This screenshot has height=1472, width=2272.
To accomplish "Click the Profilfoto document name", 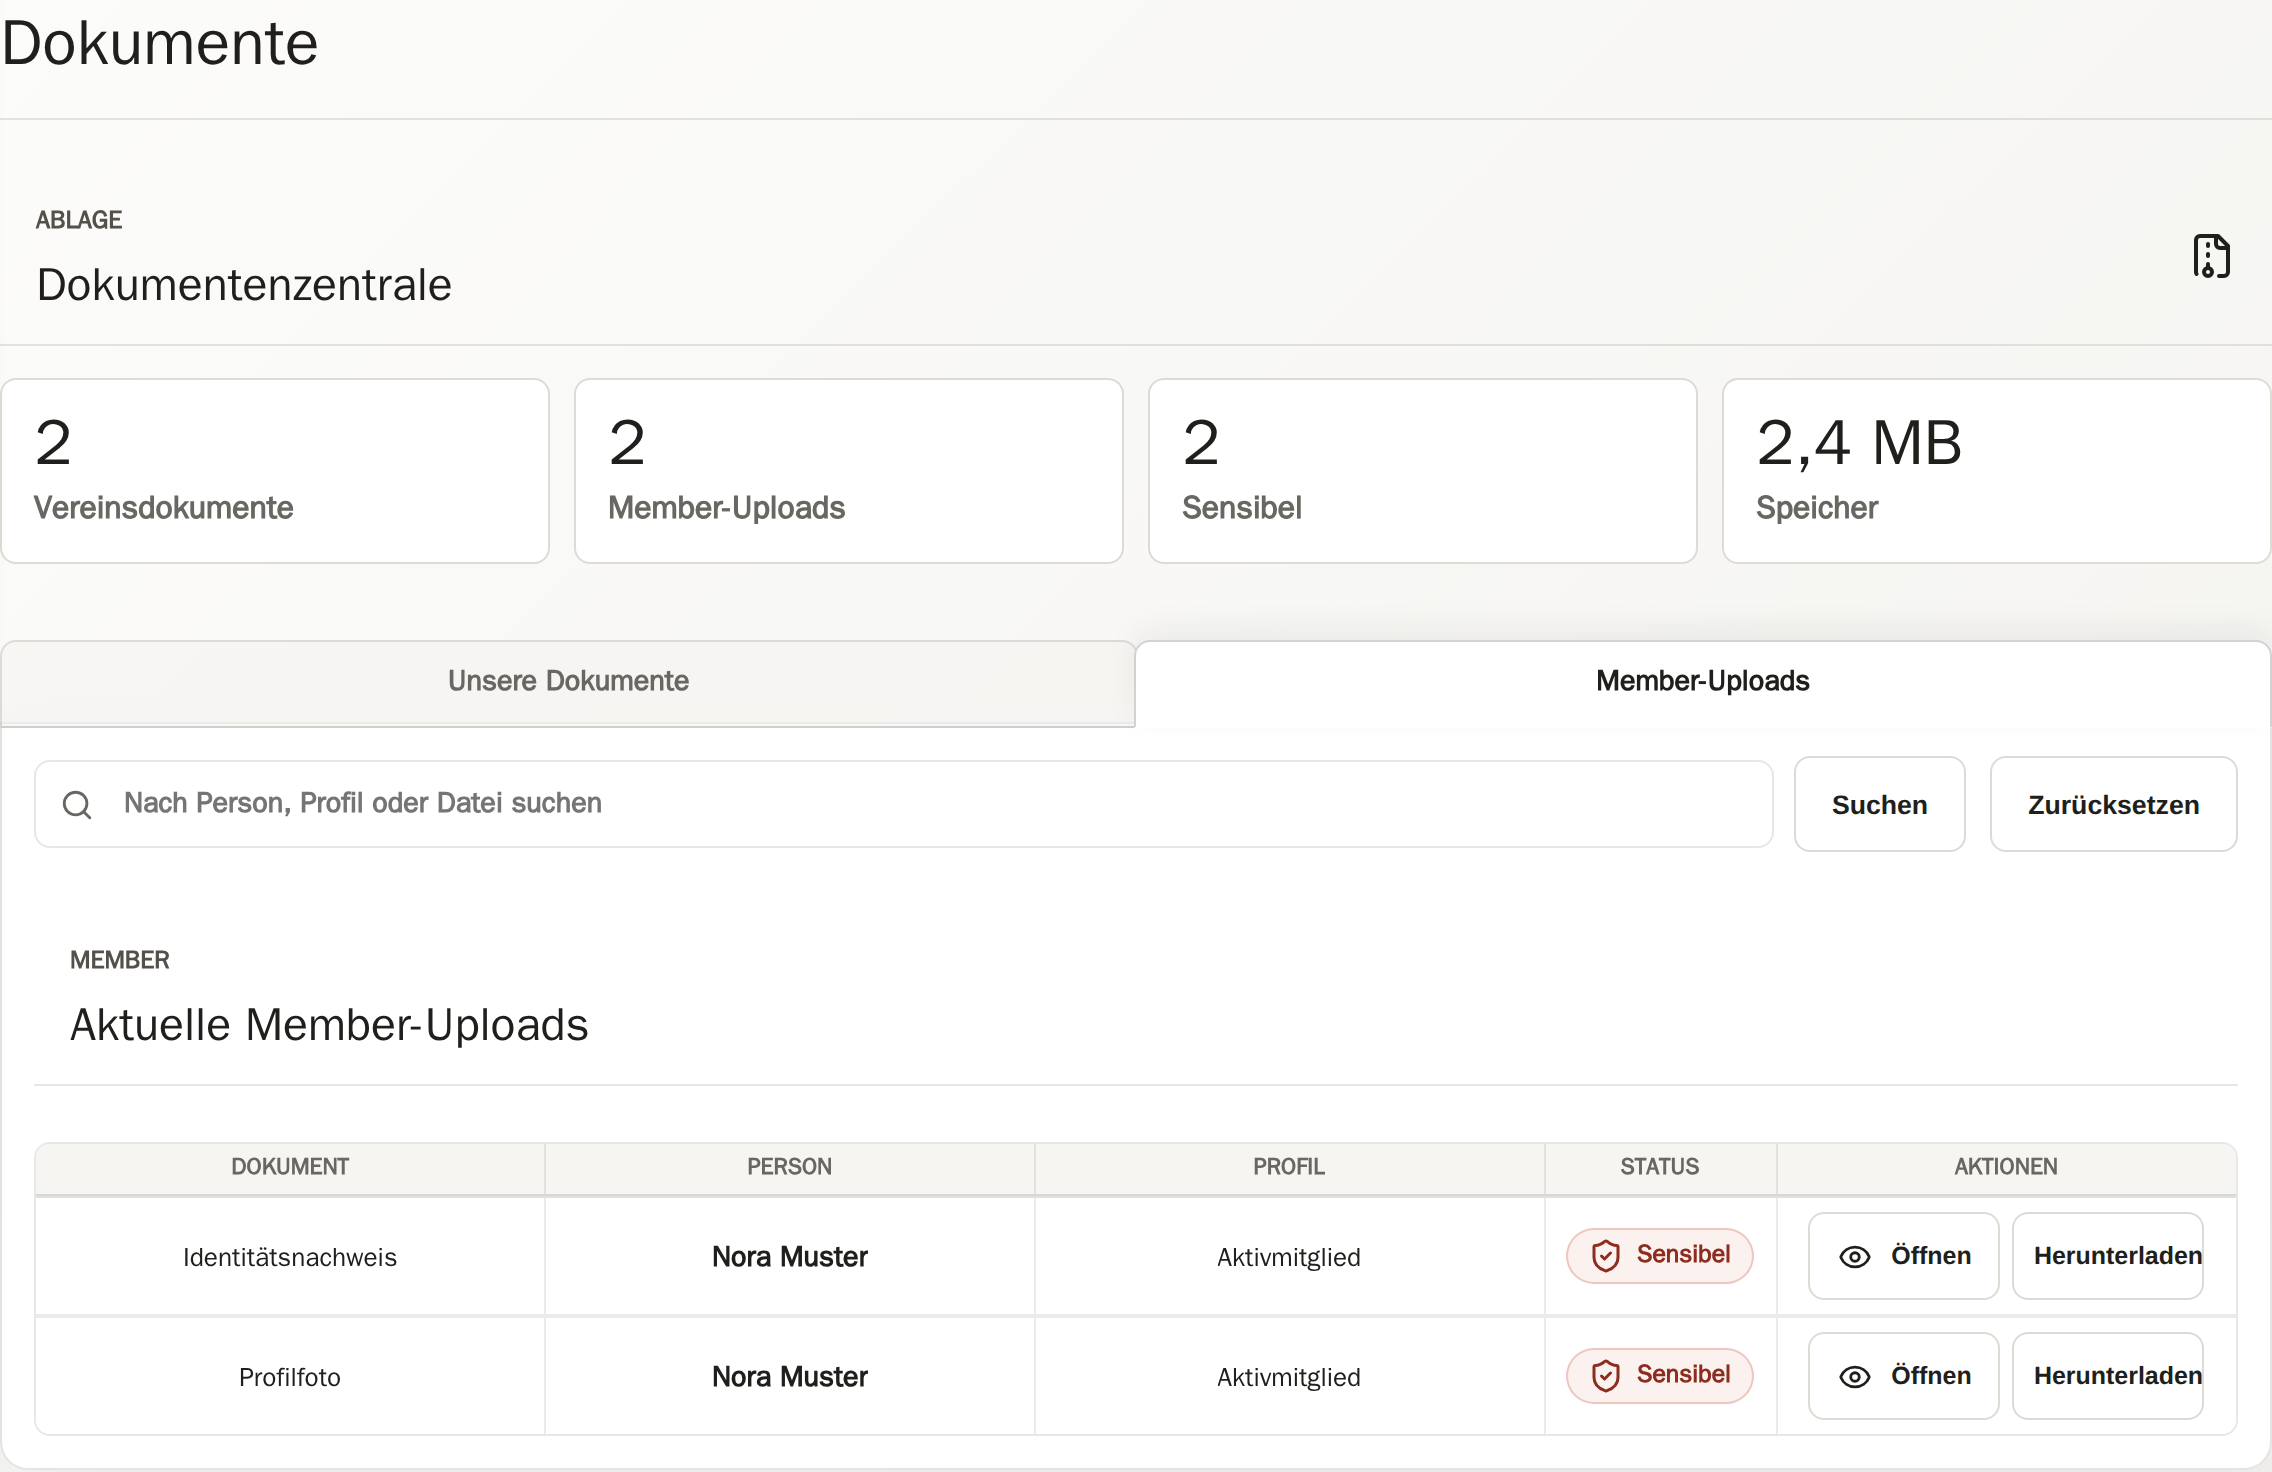I will coord(290,1377).
